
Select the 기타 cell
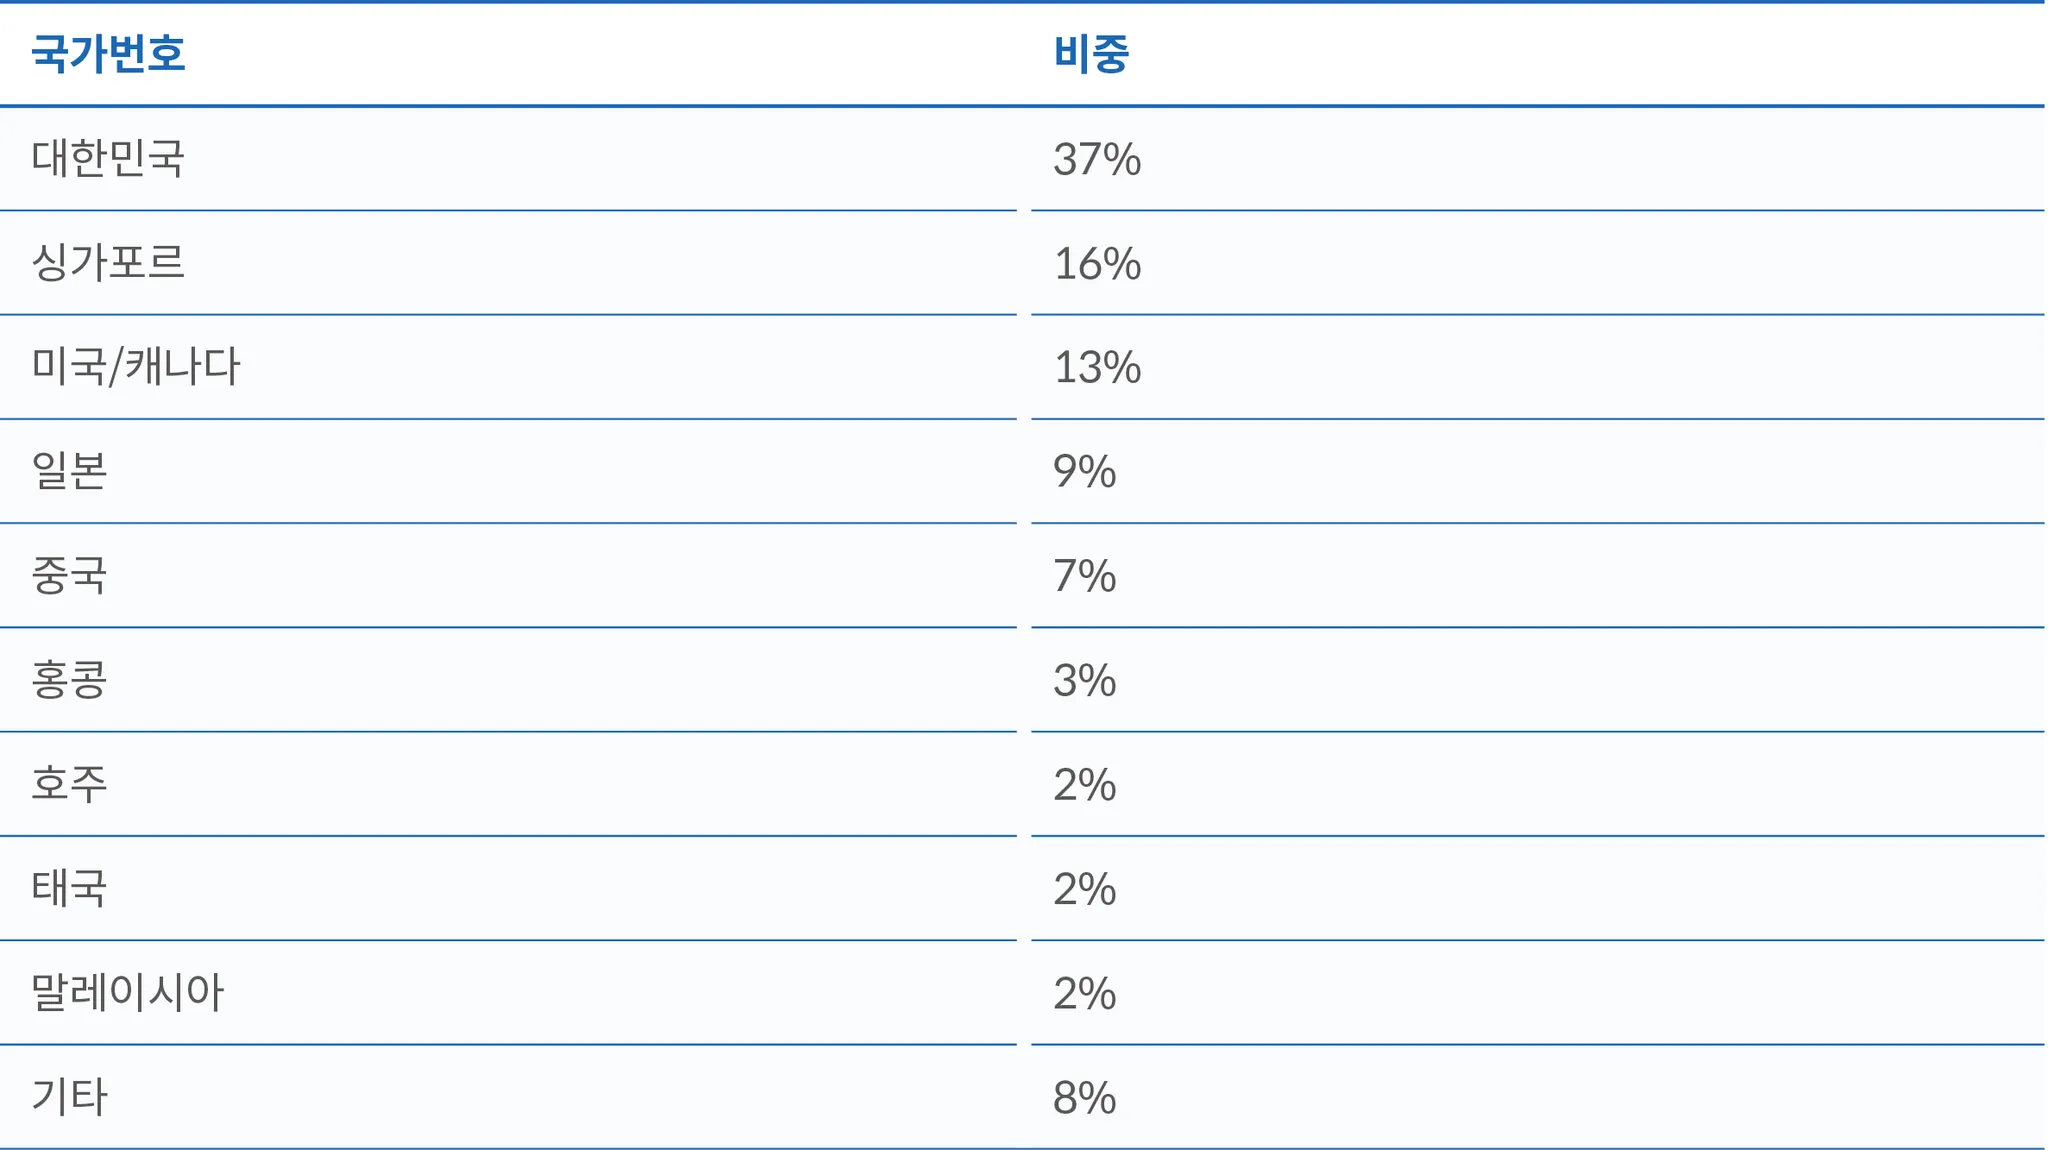pyautogui.click(x=69, y=1097)
